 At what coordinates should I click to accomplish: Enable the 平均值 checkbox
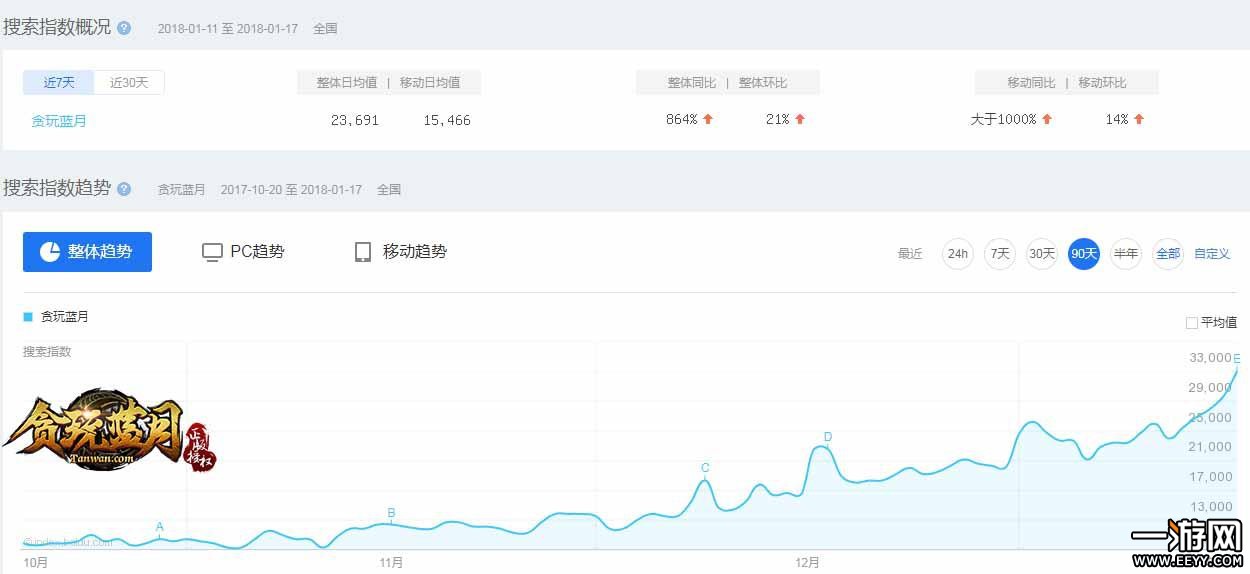point(1191,323)
